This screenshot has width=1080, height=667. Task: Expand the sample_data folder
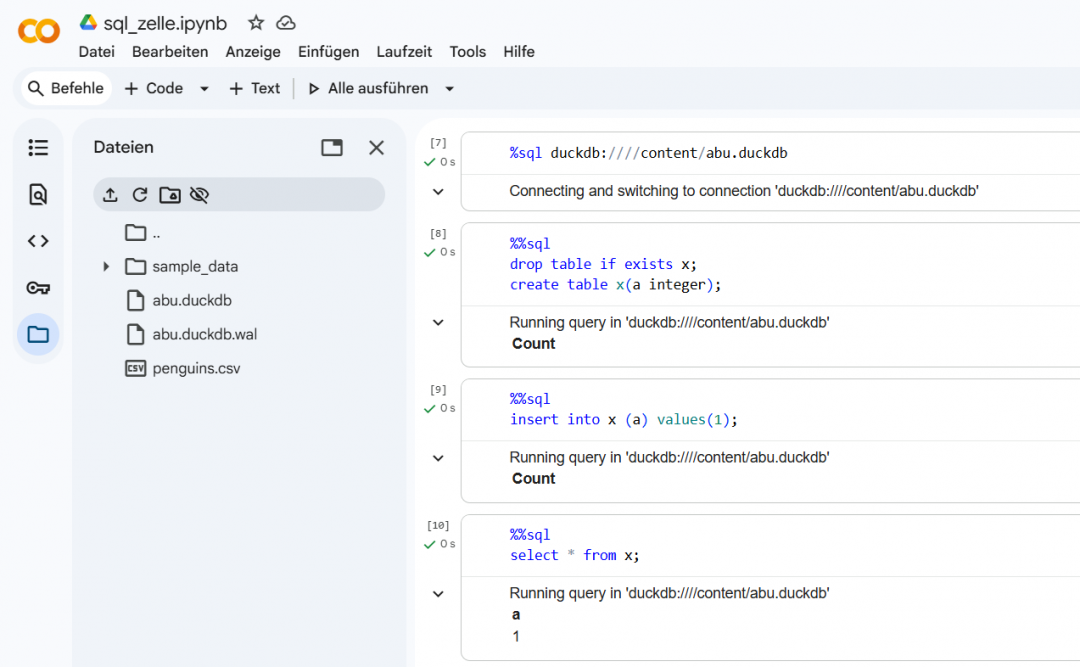[107, 266]
